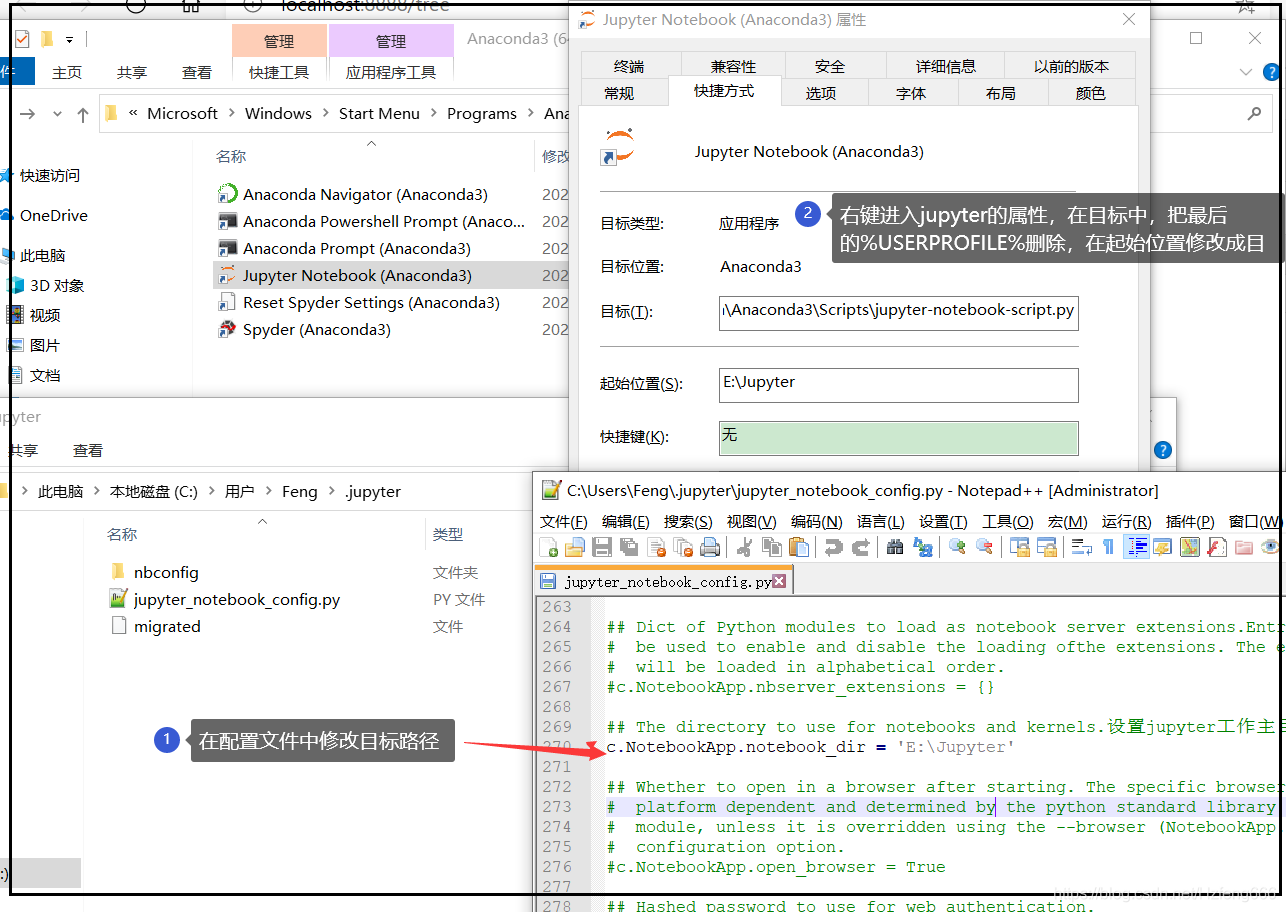Select jupyter_notebook_config.py in file list
Image resolution: width=1286 pixels, height=912 pixels.
(x=236, y=599)
